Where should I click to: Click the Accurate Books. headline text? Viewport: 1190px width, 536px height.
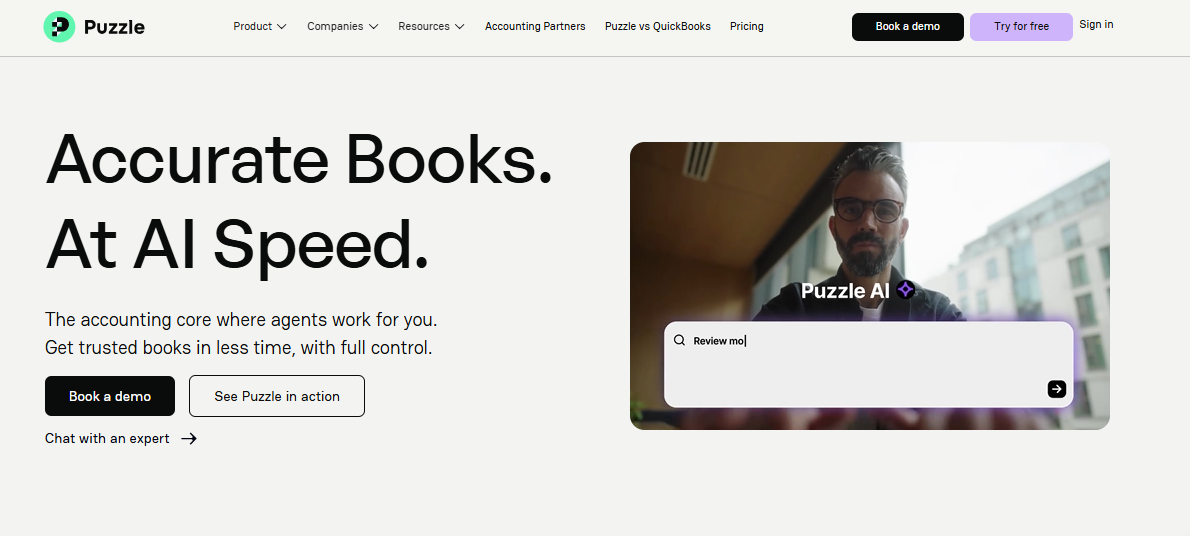click(x=299, y=160)
